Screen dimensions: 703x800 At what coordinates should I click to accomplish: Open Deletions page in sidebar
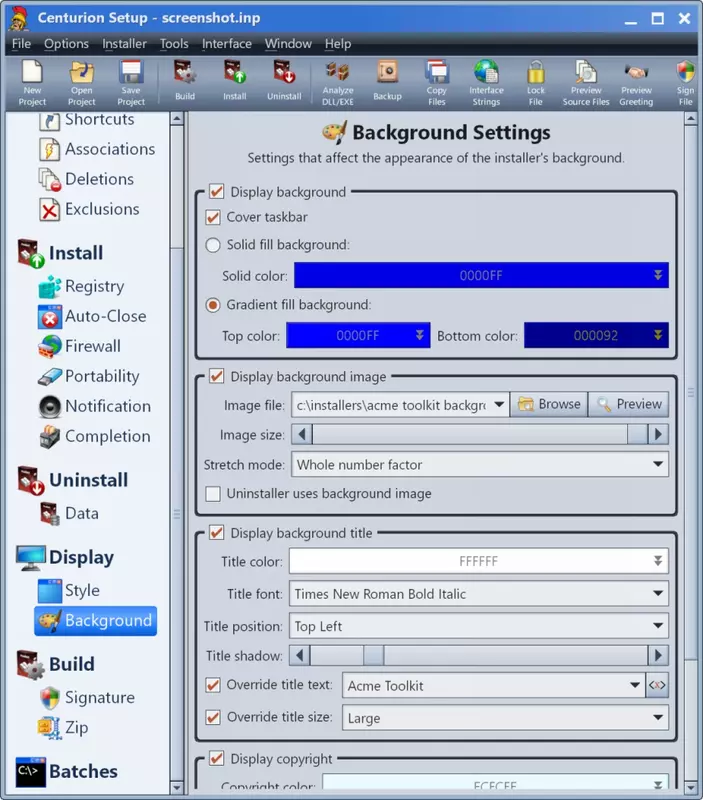pyautogui.click(x=86, y=179)
